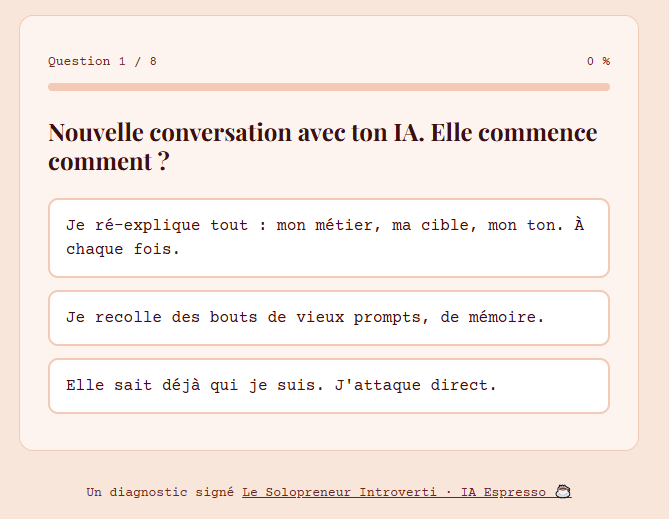
Task: Choose the answer mentioning 'vieux prompts'
Action: tap(329, 318)
